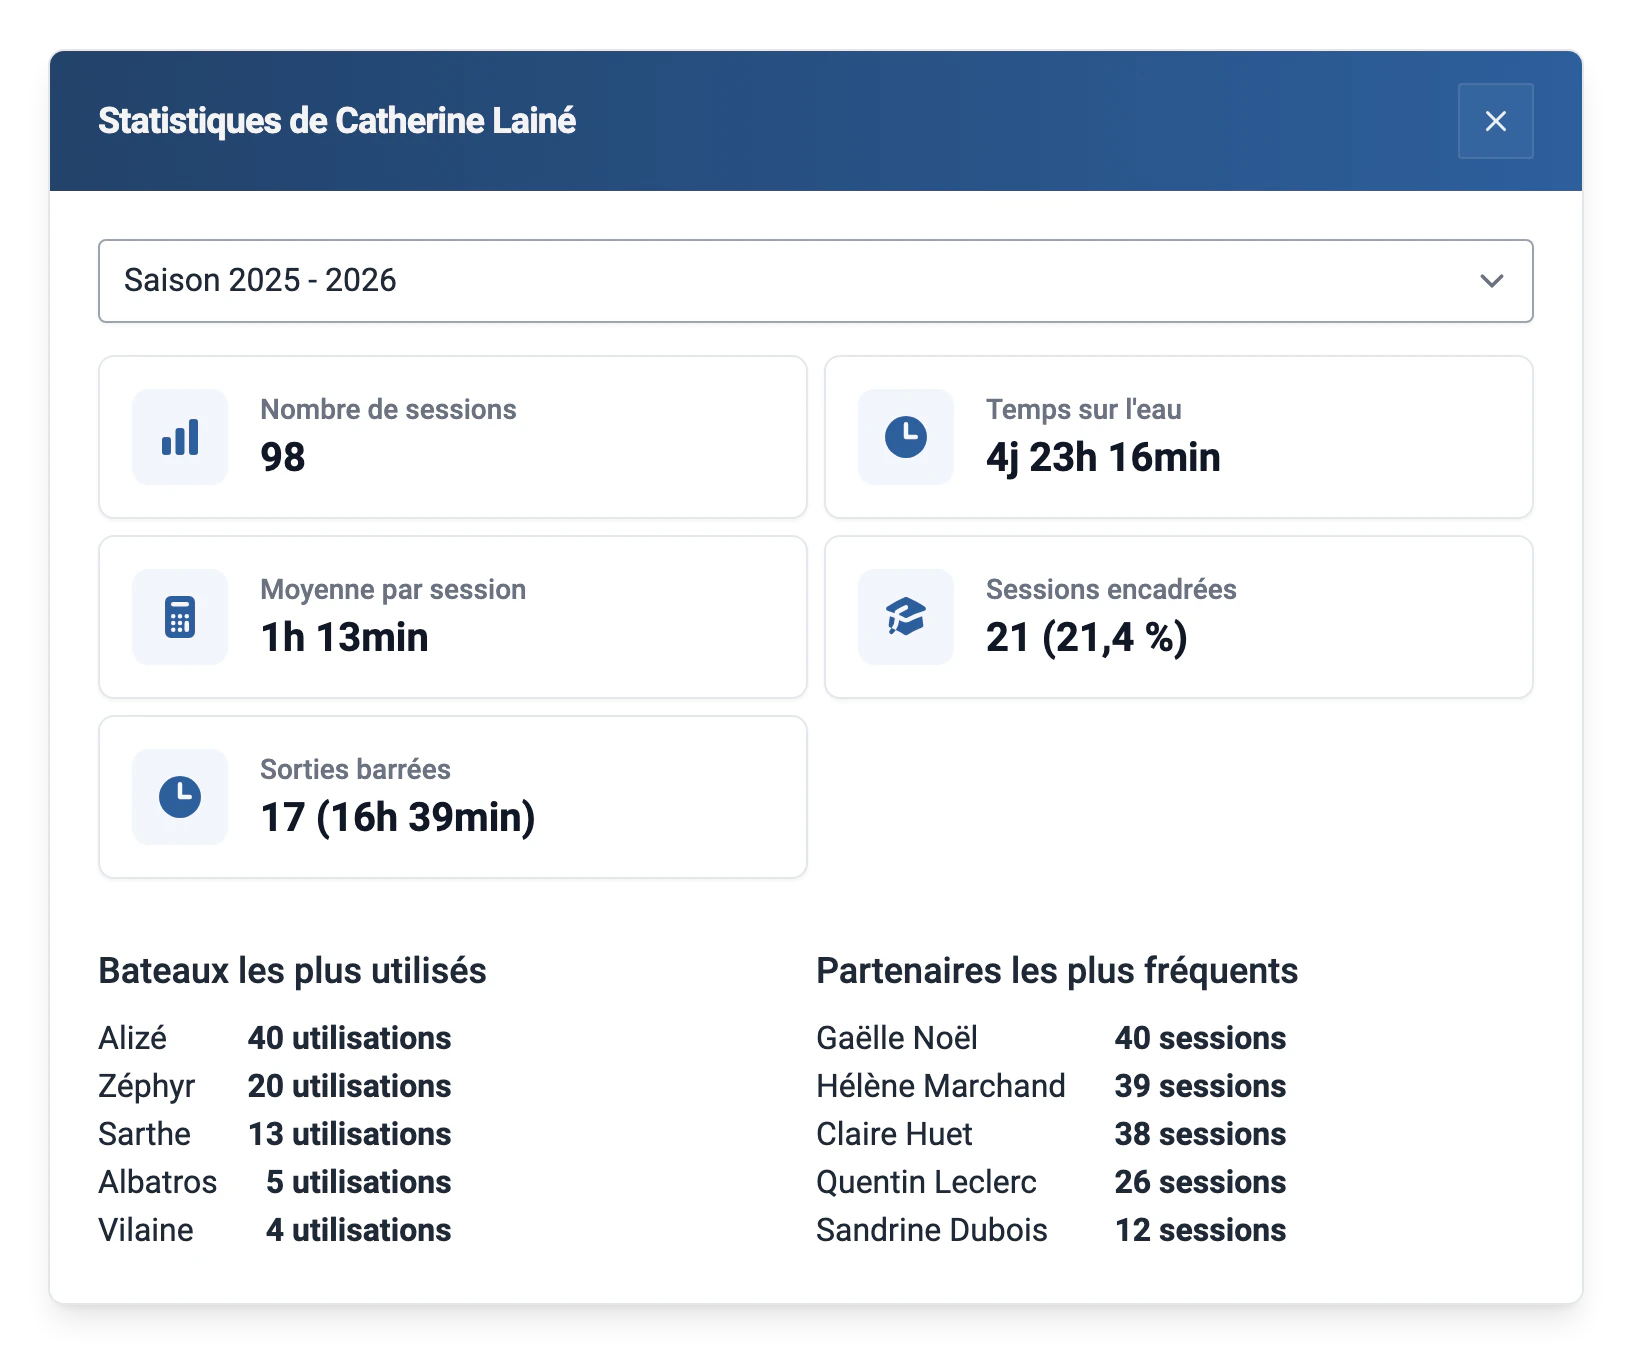Click 26 sessions next to Quentin Leclerc

(1200, 1182)
